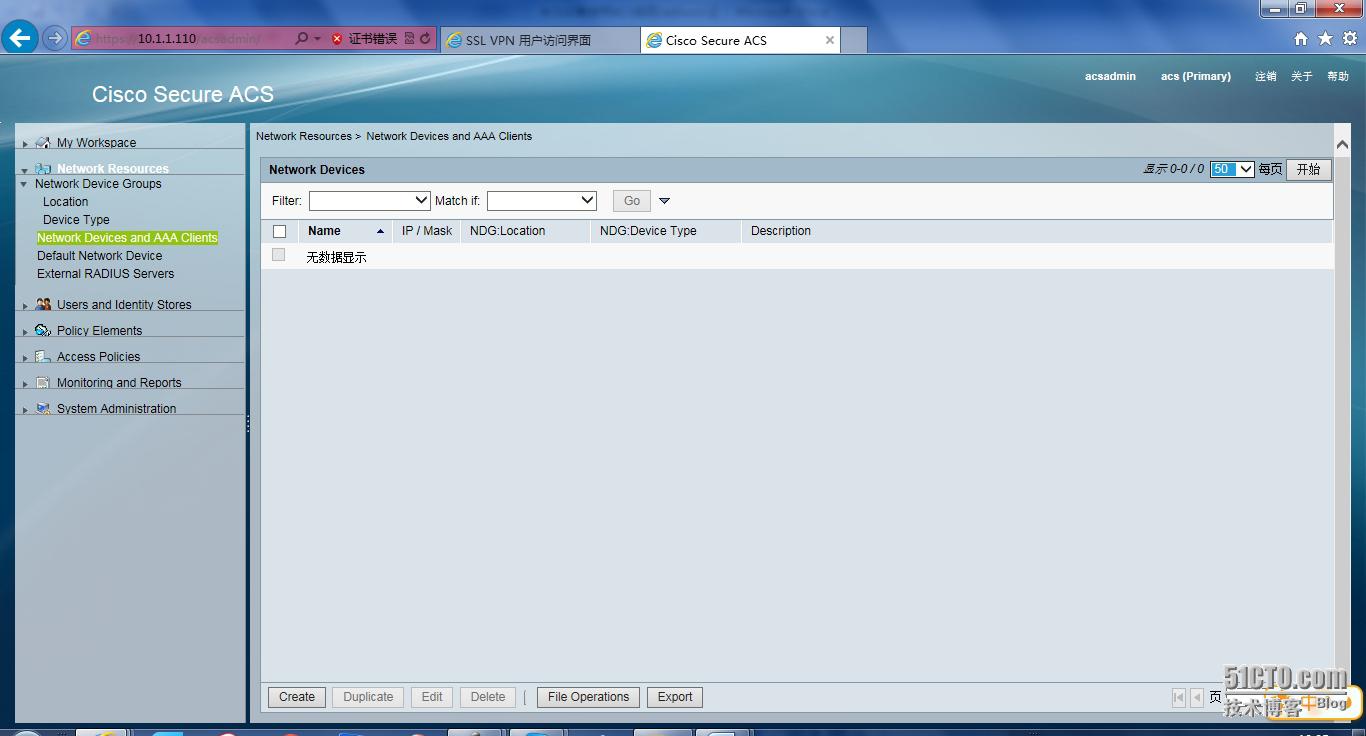Click the 帮助 help link
1366x736 pixels.
tap(1338, 76)
